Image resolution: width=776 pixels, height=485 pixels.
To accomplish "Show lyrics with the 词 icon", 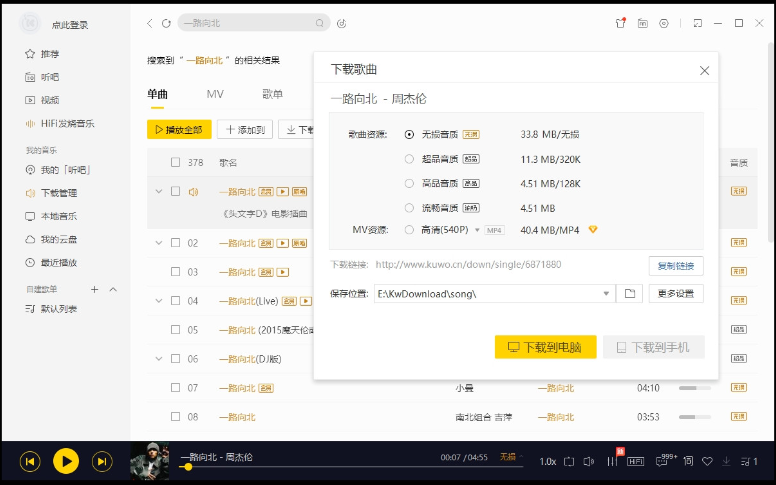I will pos(688,461).
